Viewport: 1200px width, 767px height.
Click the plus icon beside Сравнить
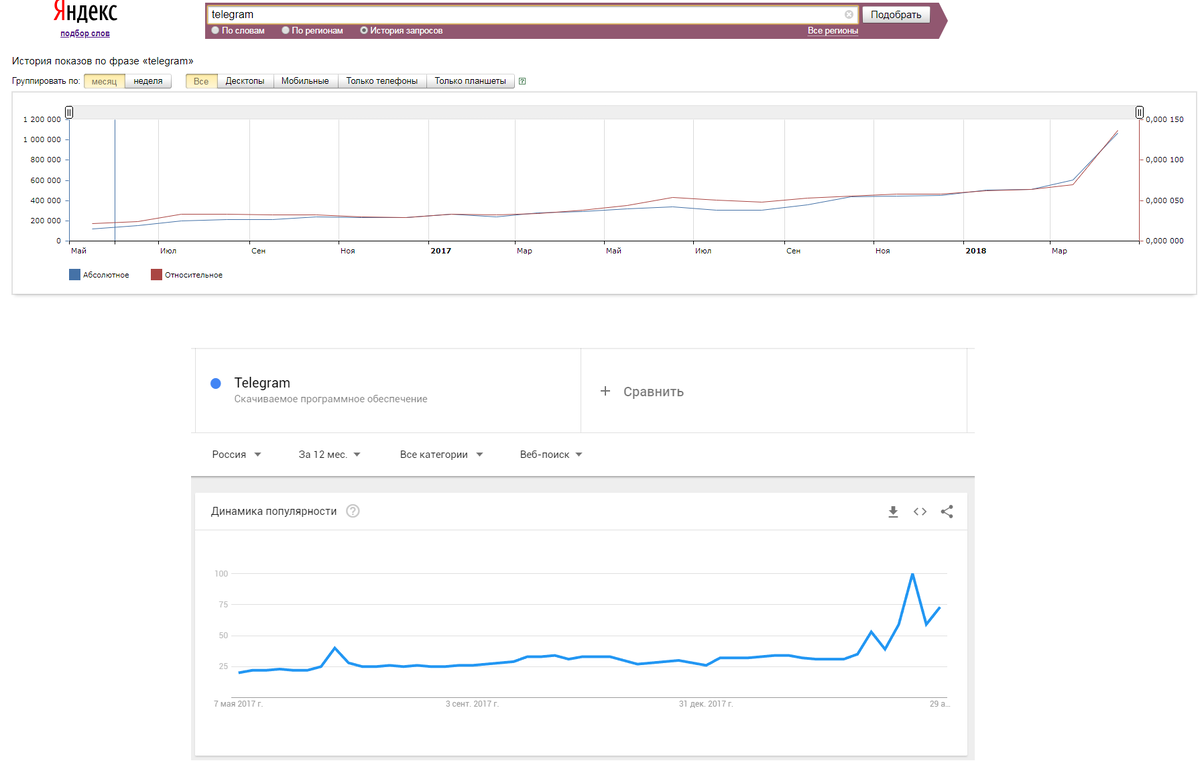[605, 391]
